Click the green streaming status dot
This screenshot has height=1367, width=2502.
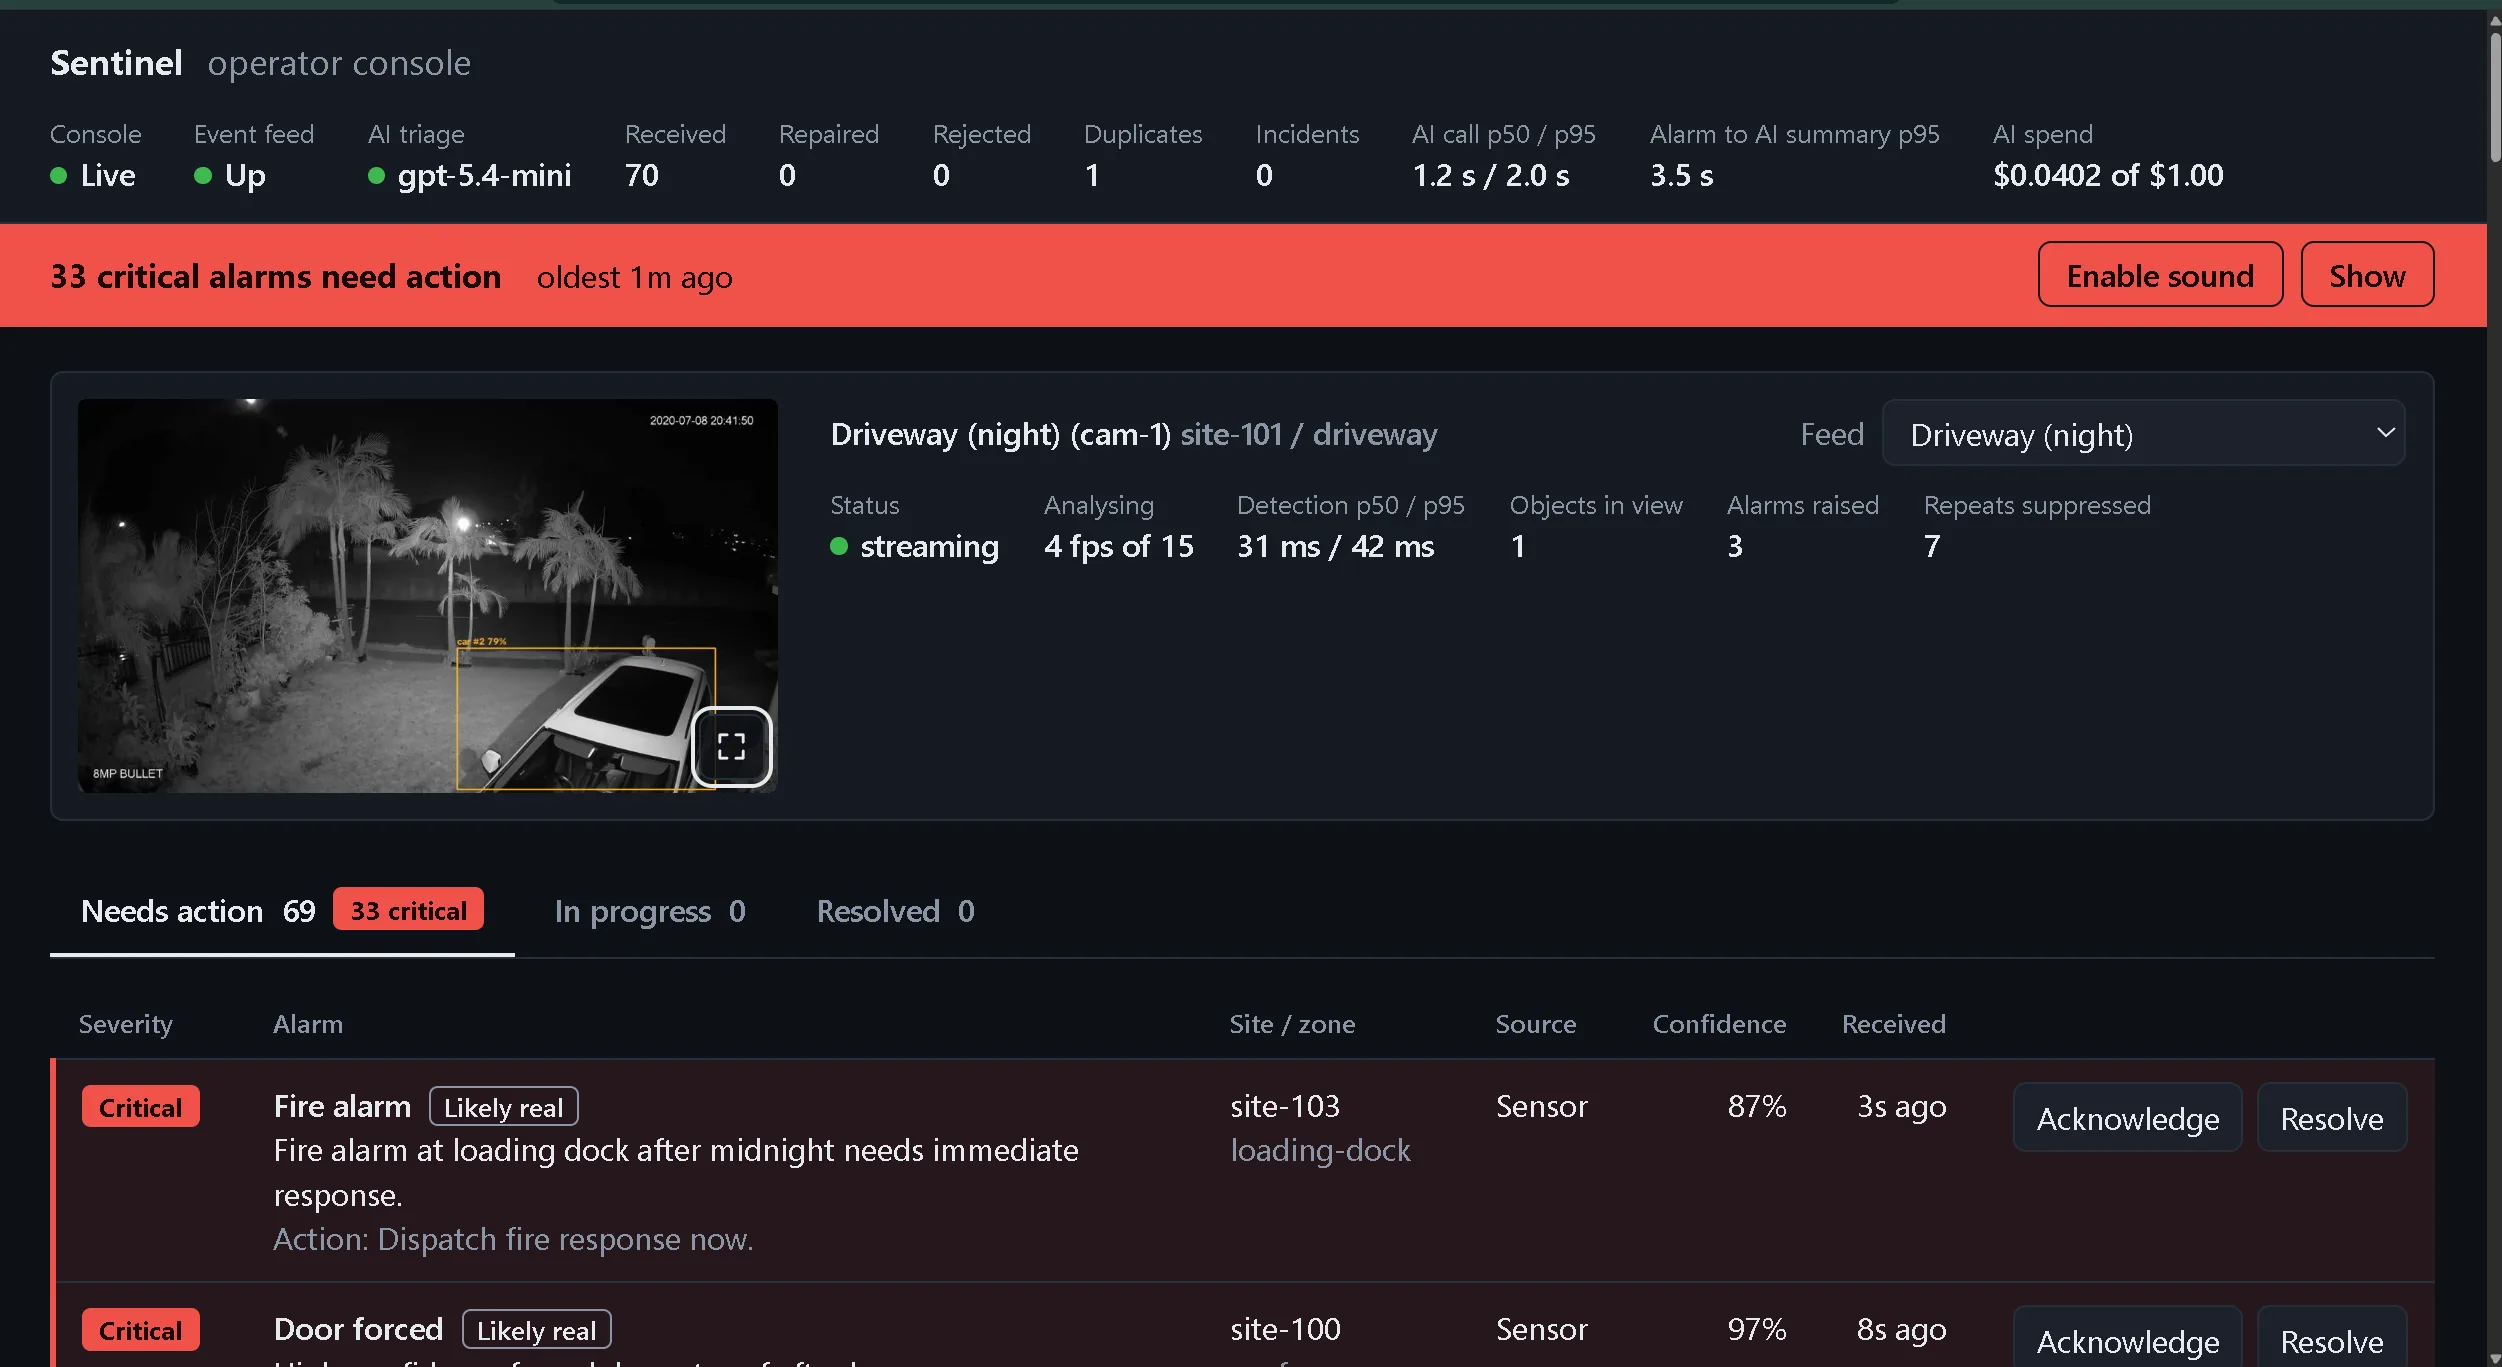point(839,546)
